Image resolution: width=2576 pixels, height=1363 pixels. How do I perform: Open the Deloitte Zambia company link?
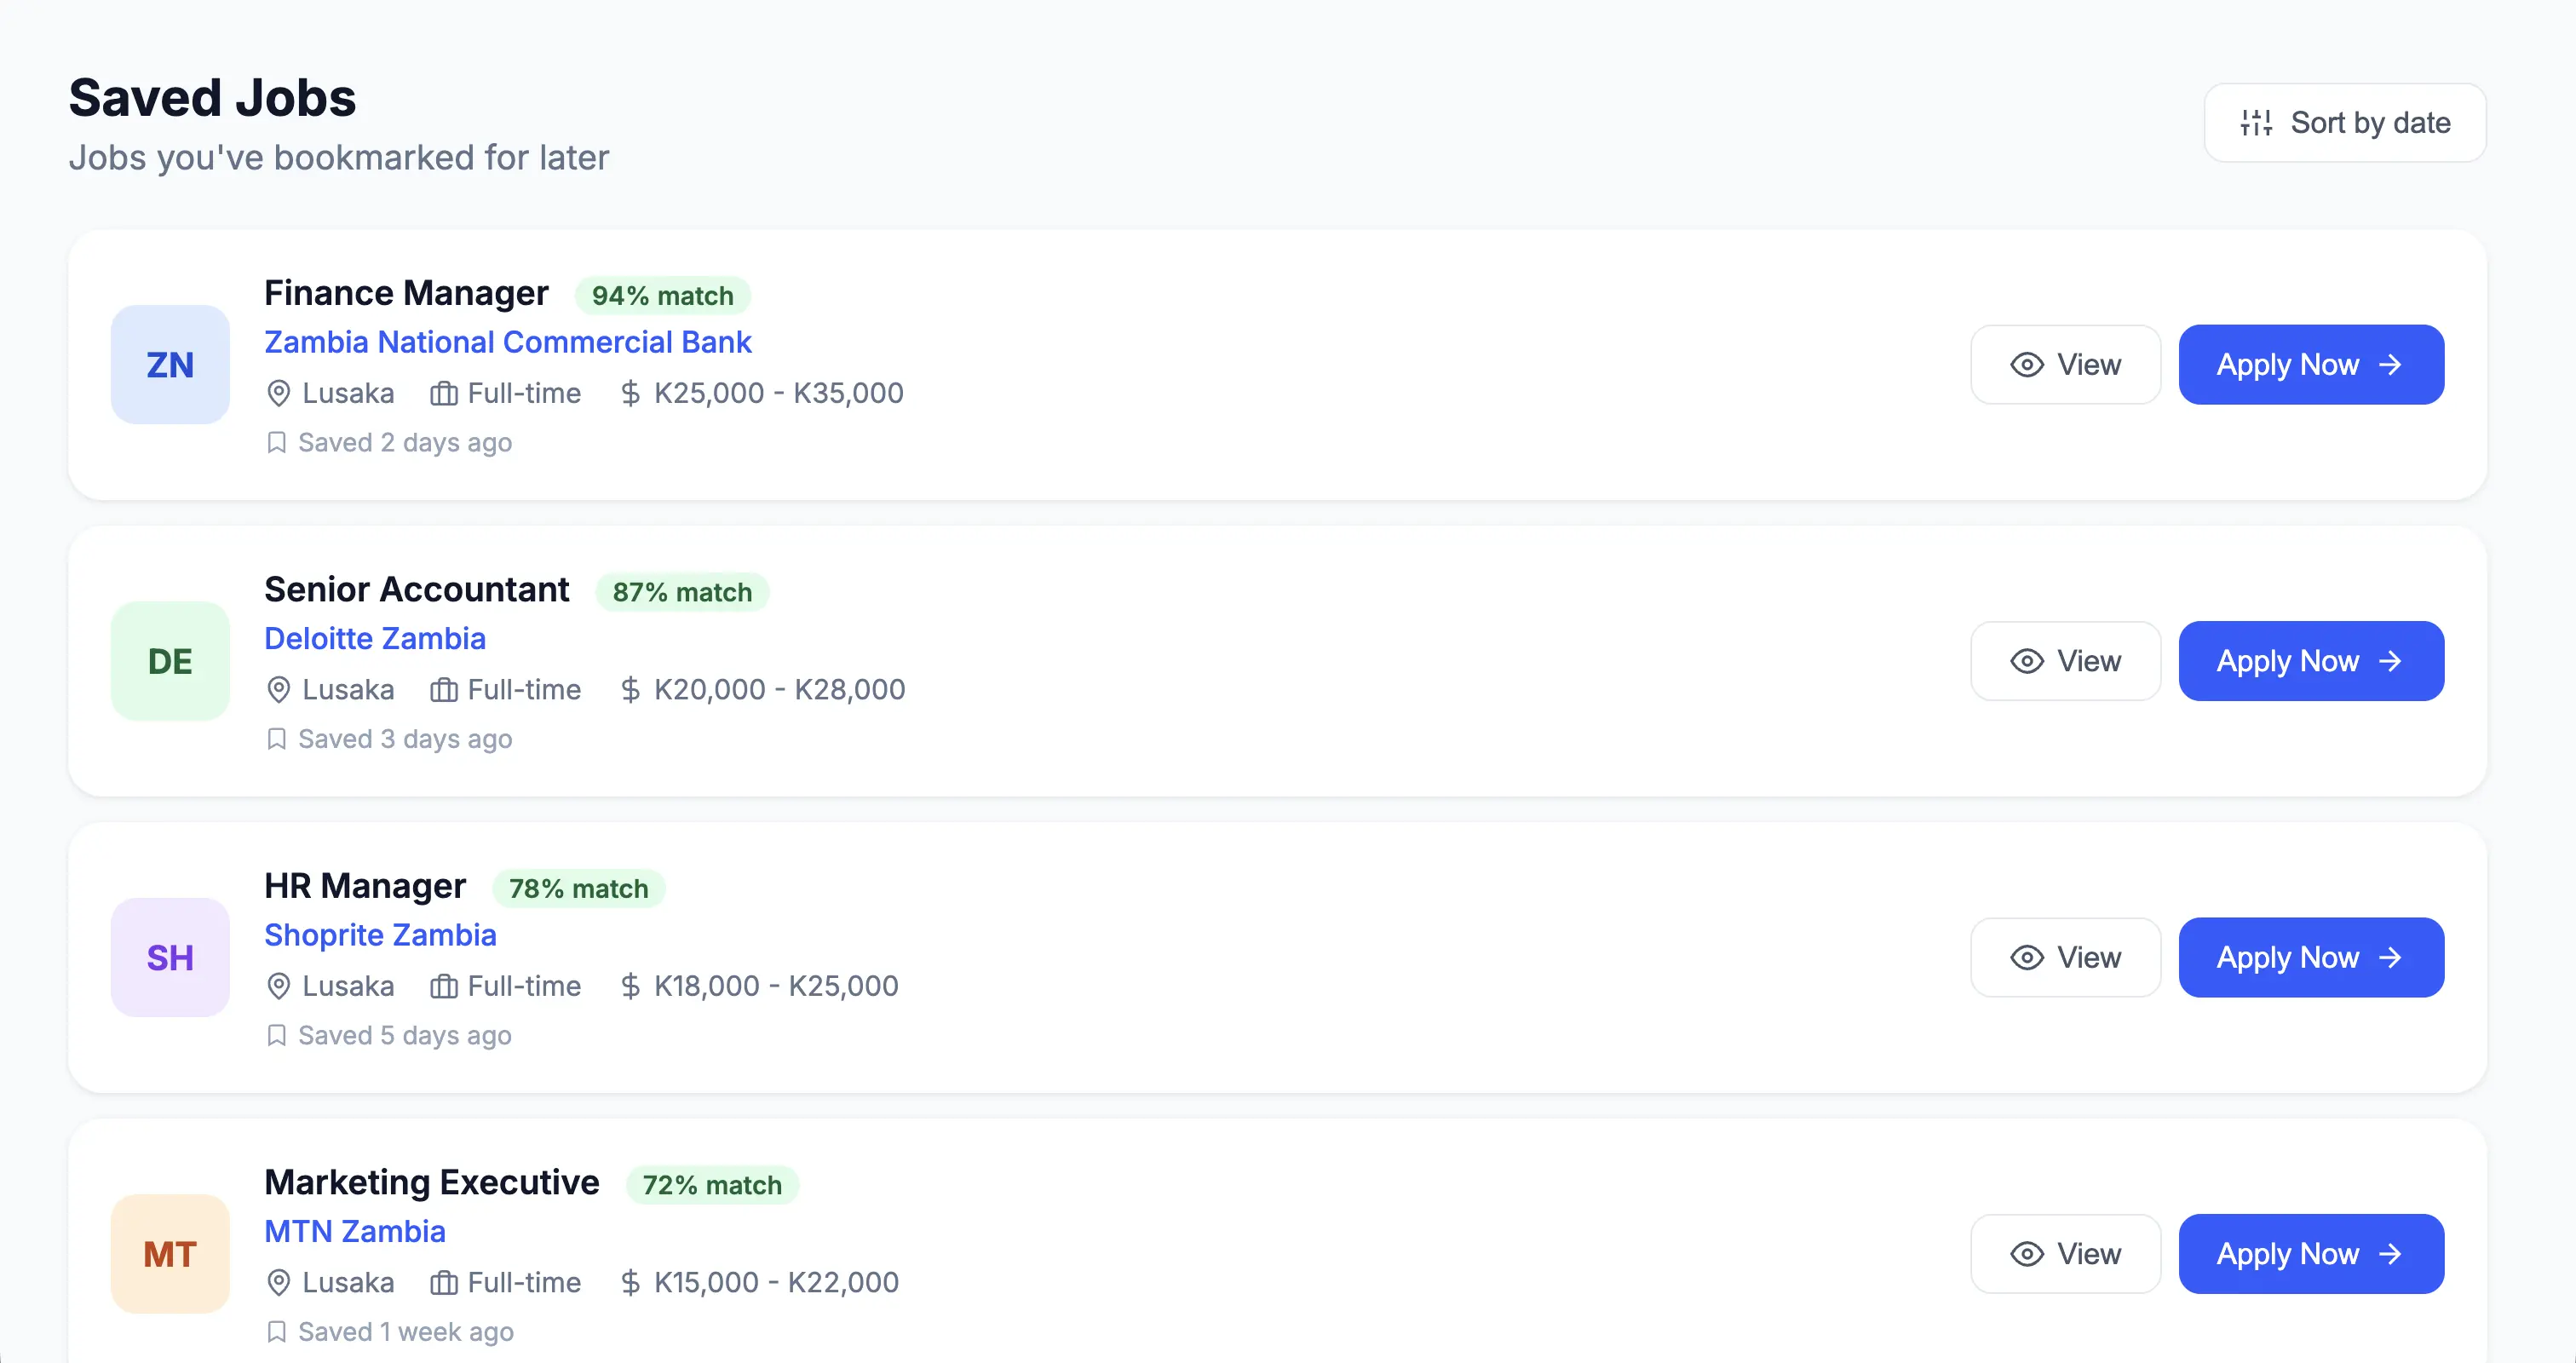(x=375, y=638)
